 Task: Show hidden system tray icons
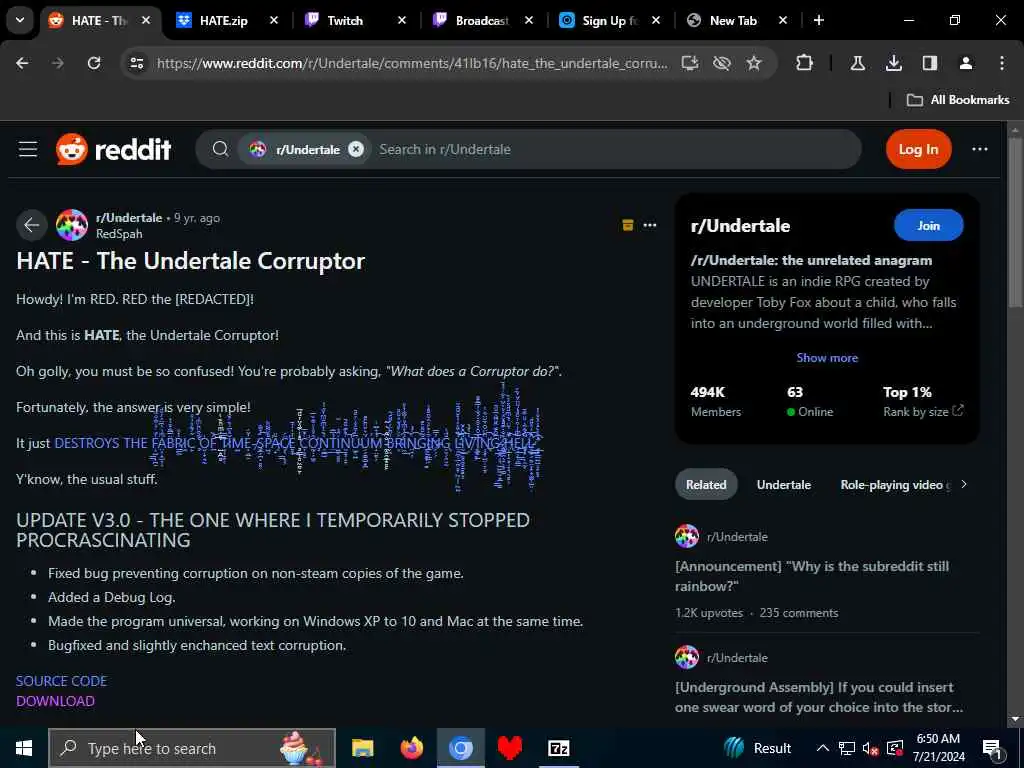pos(823,748)
